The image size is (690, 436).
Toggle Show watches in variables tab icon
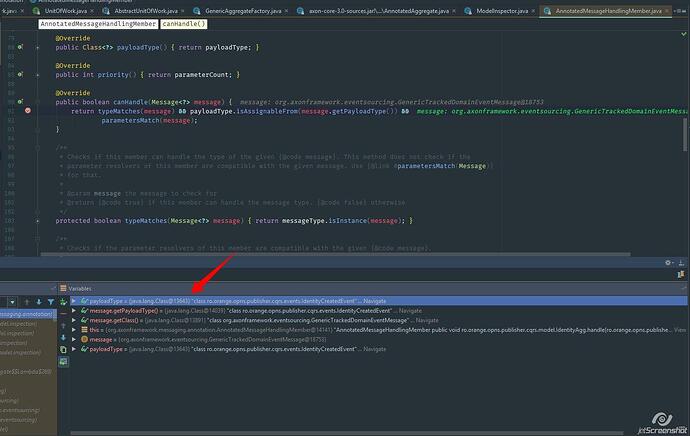[x=63, y=362]
